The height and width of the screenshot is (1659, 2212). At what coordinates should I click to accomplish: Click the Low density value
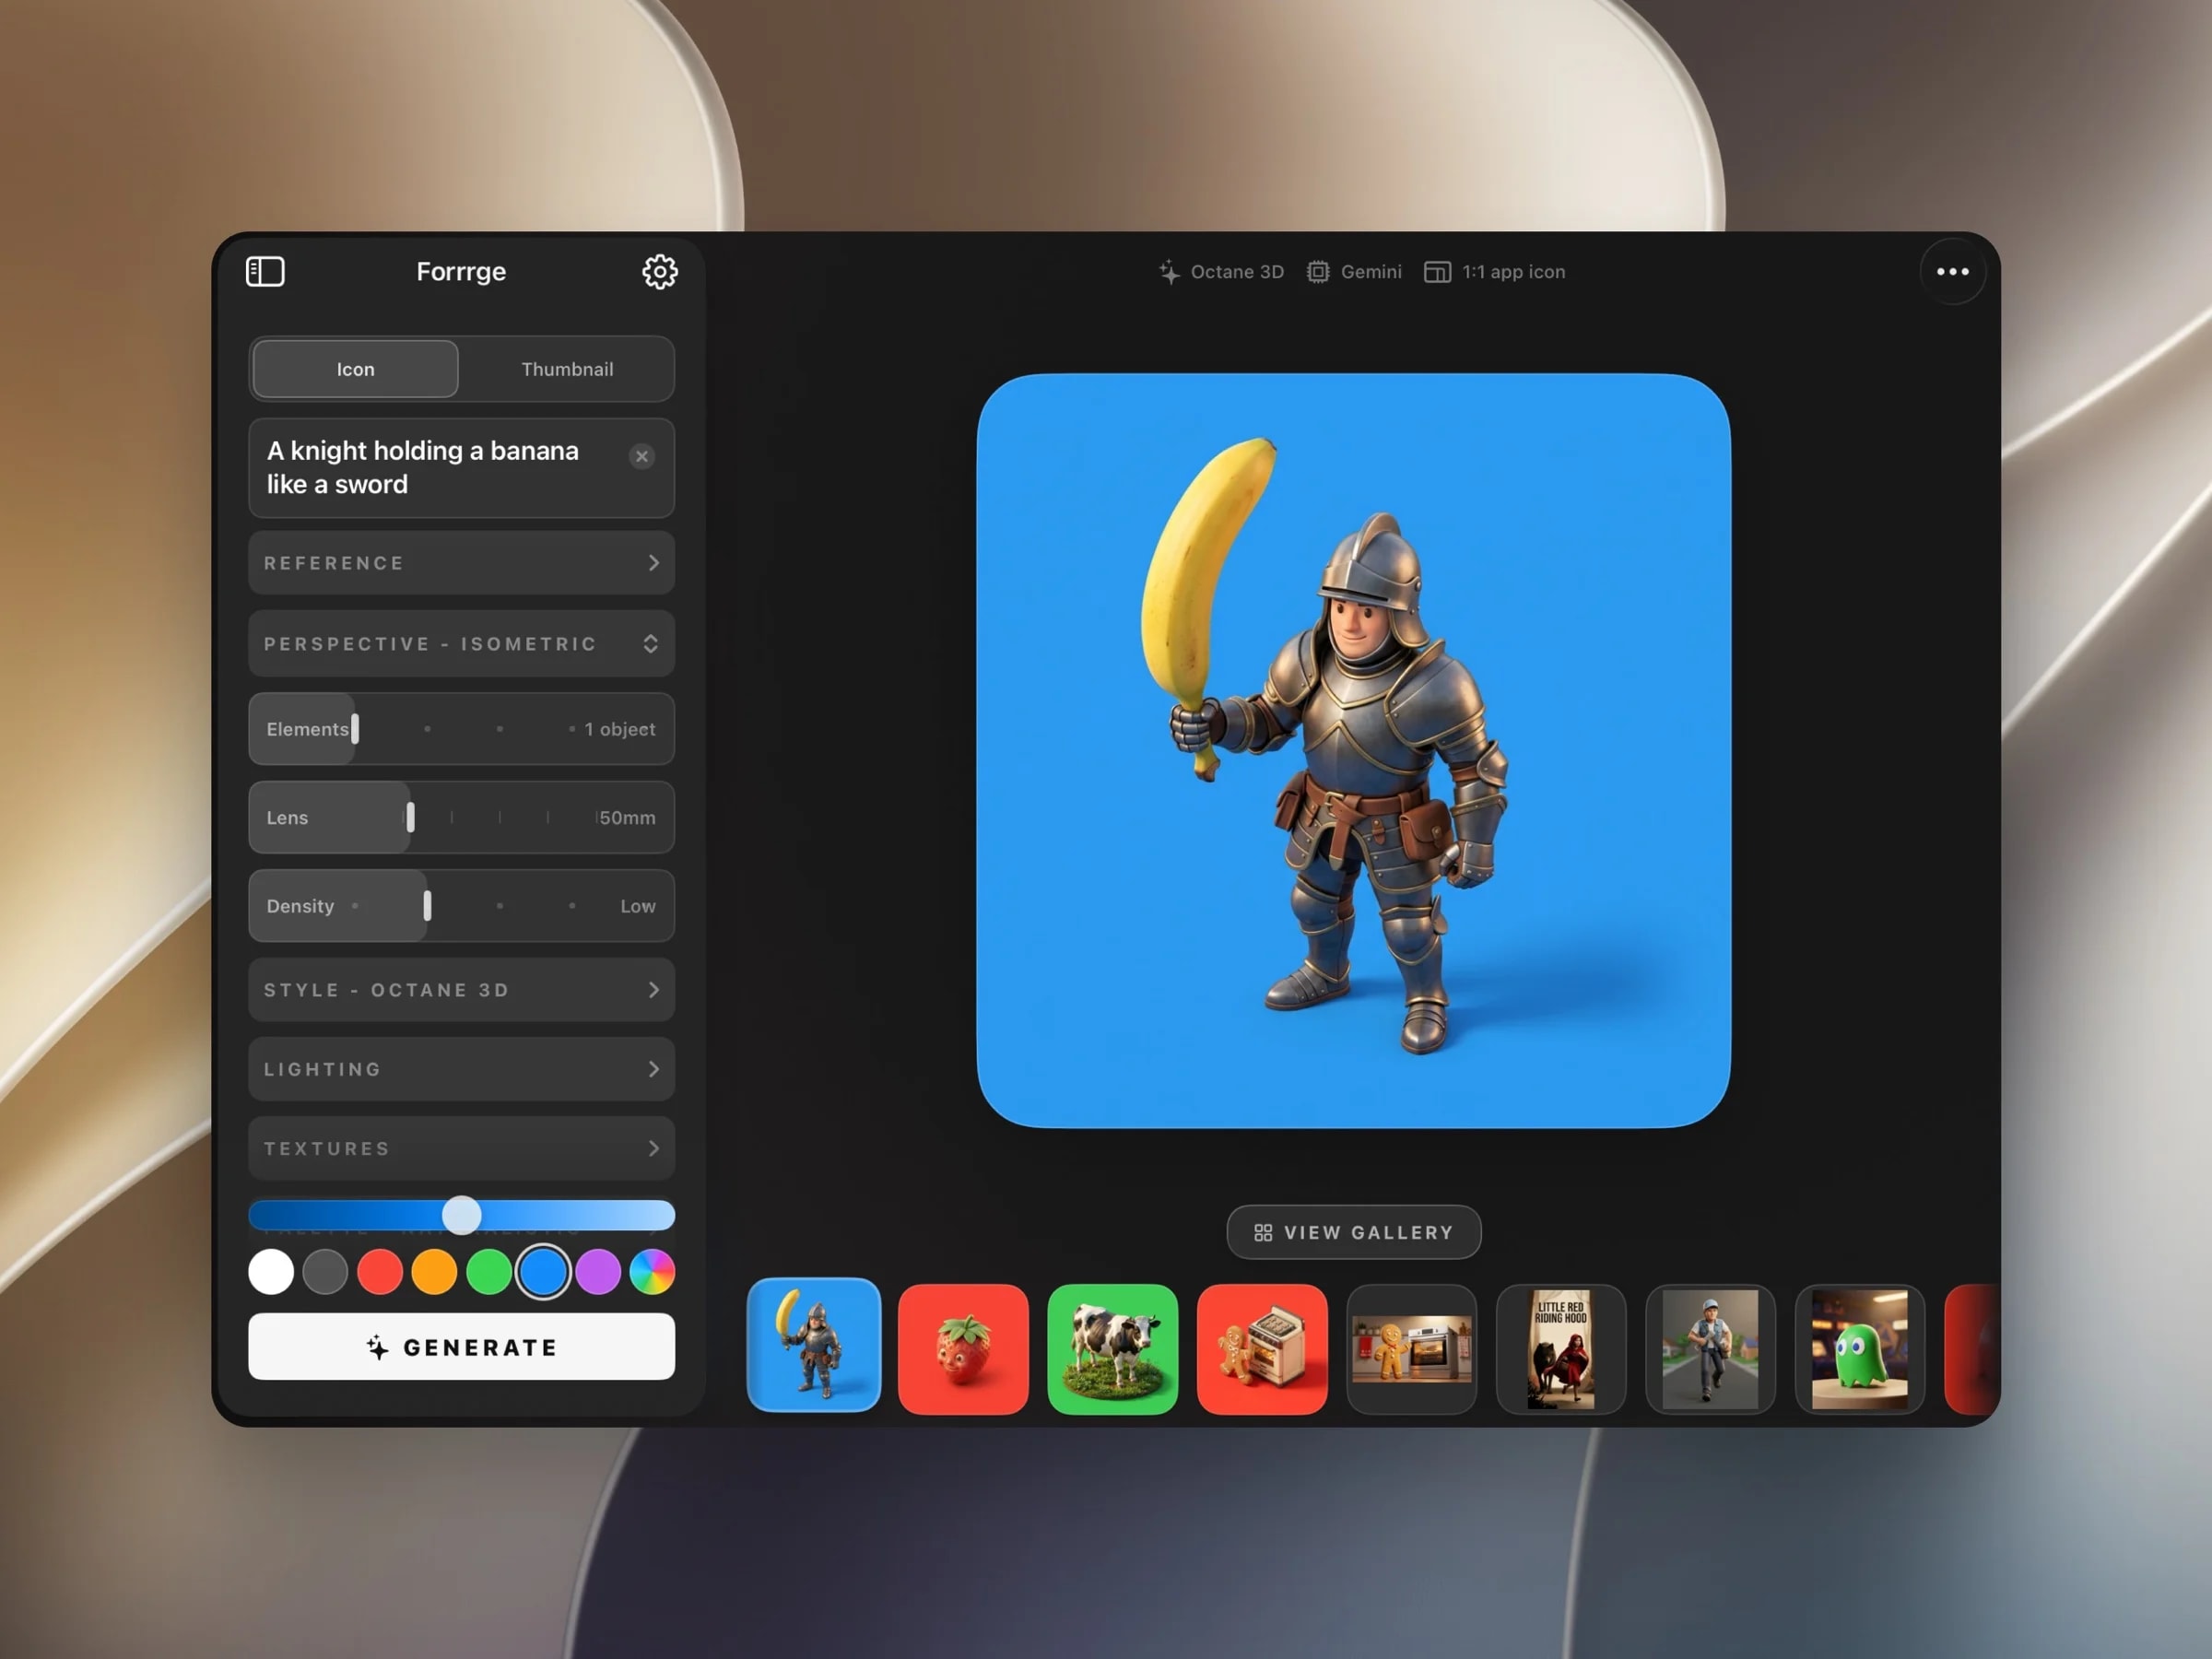coord(638,906)
